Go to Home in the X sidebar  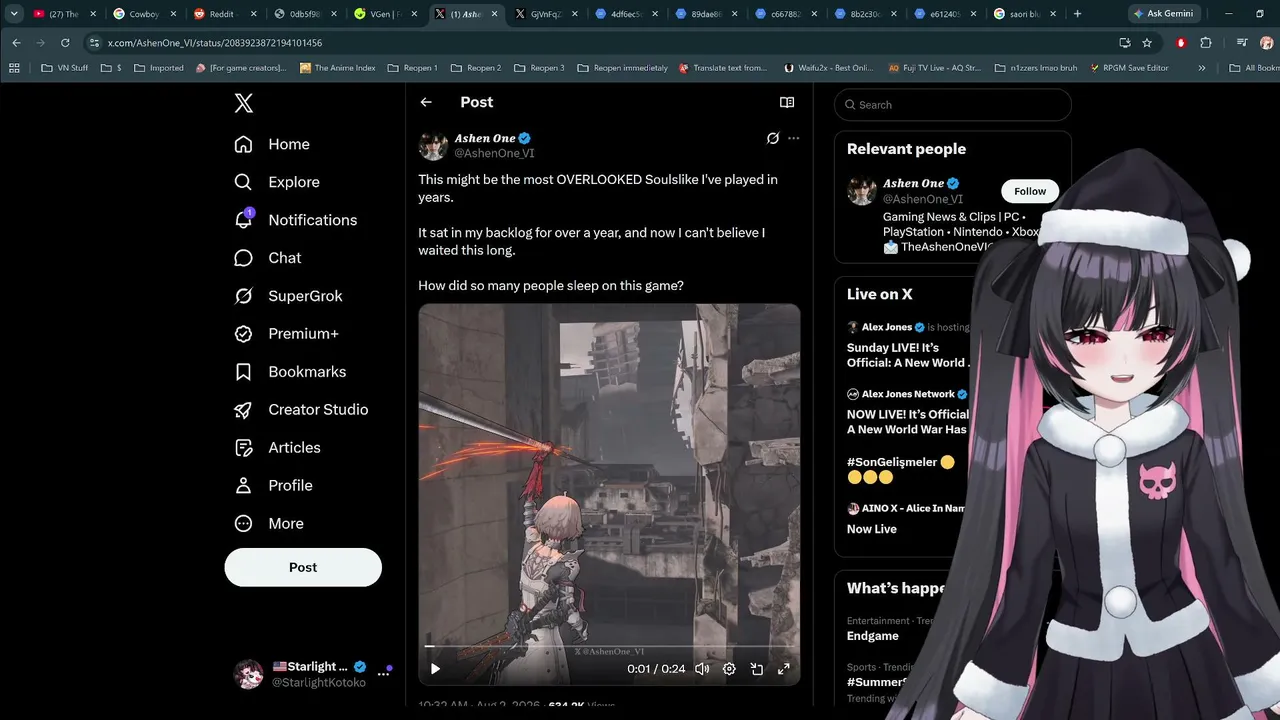[272, 144]
